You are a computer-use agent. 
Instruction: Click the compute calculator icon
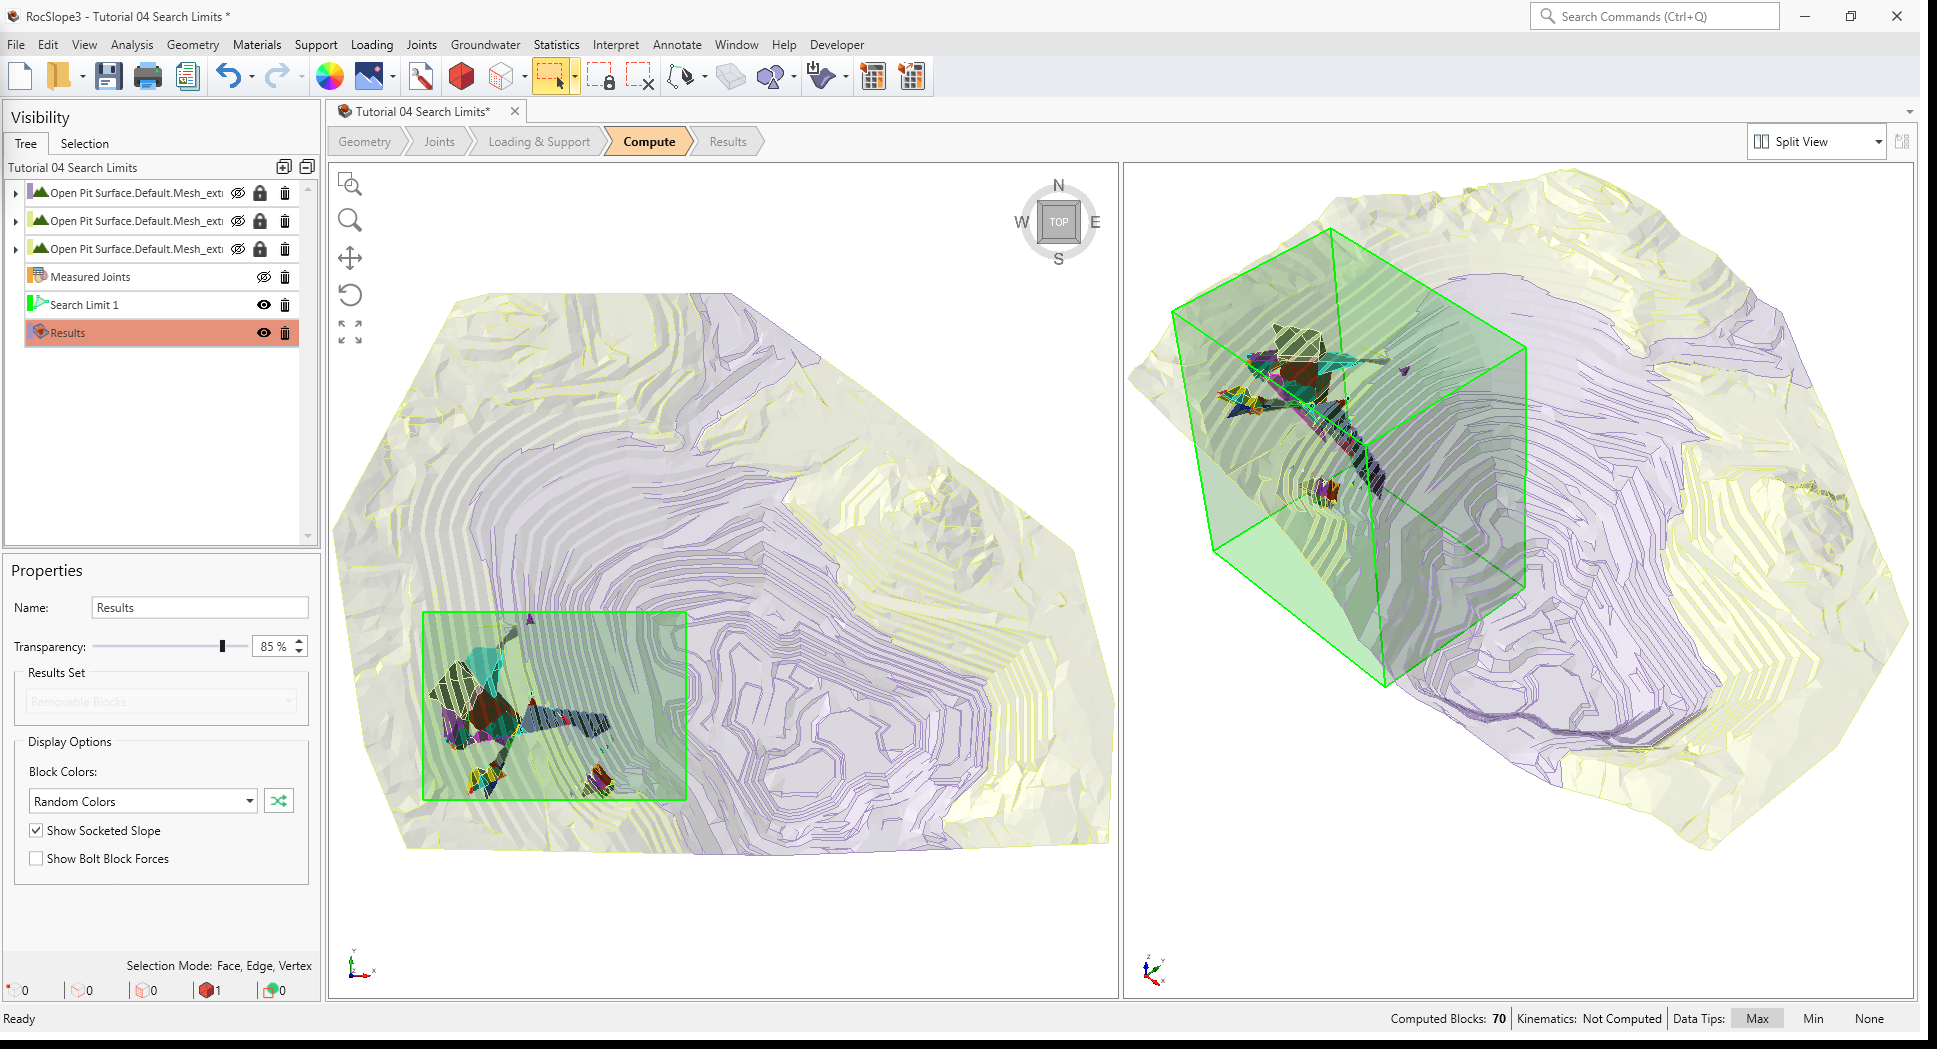click(873, 76)
